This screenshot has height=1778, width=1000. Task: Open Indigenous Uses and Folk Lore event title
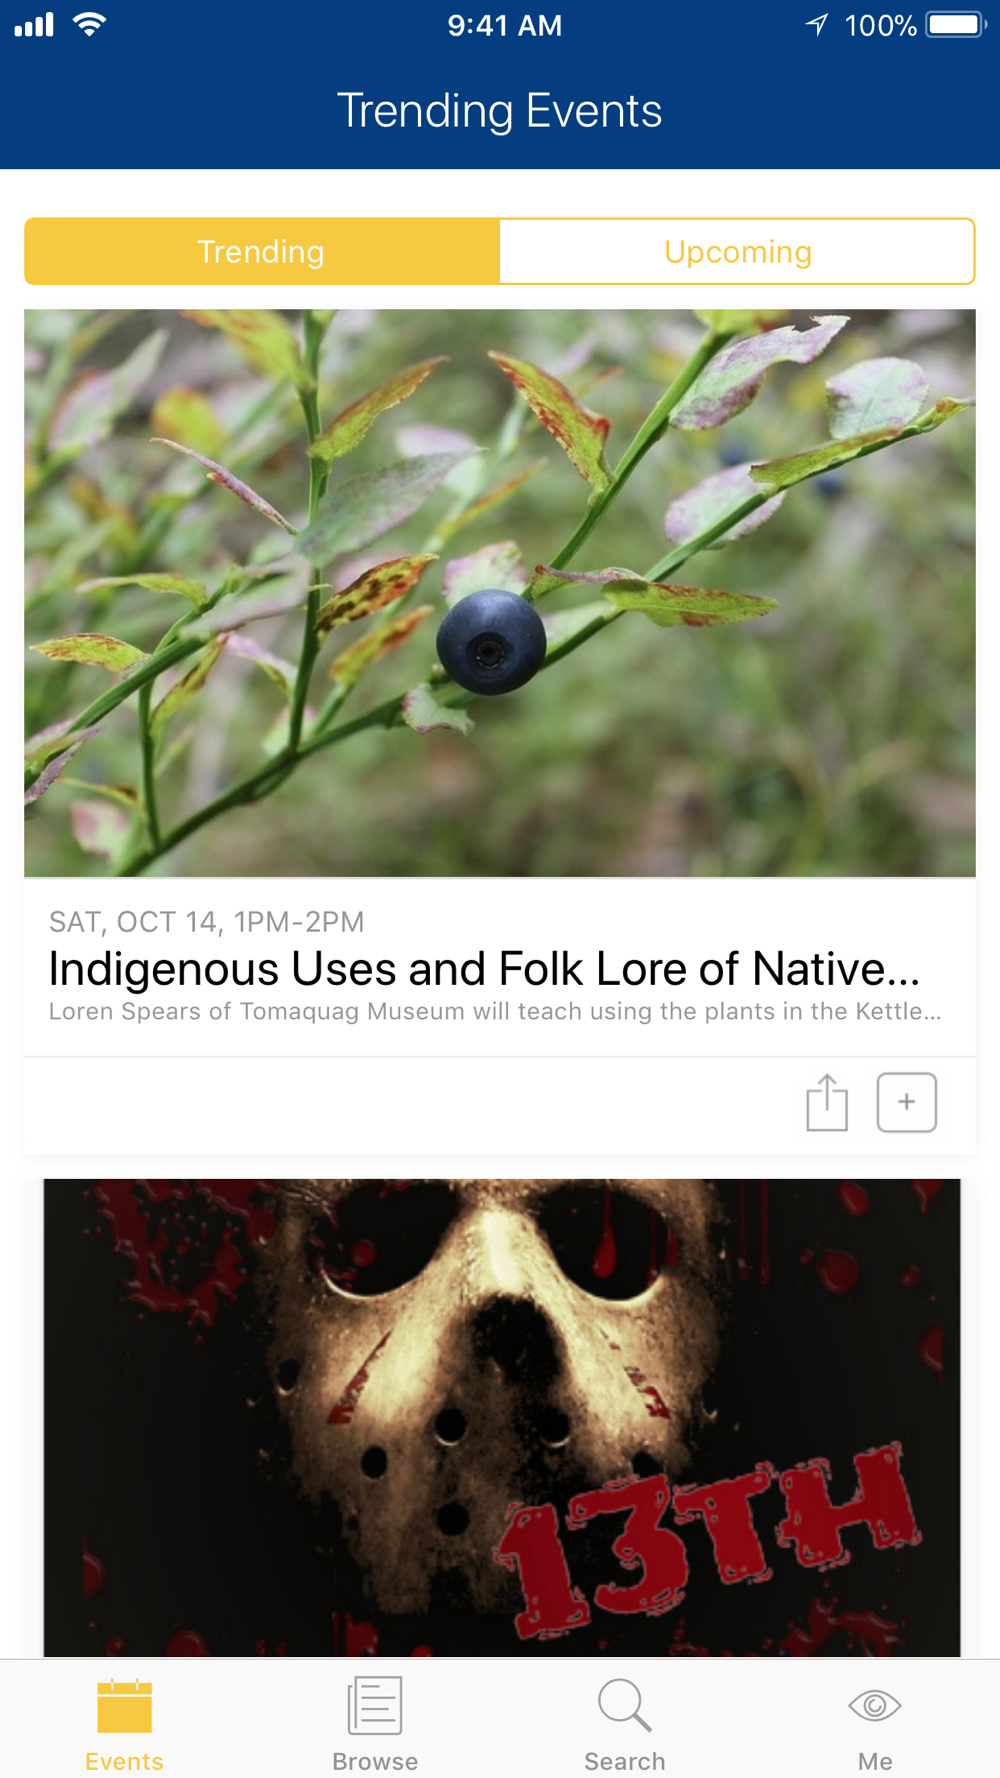(x=484, y=968)
